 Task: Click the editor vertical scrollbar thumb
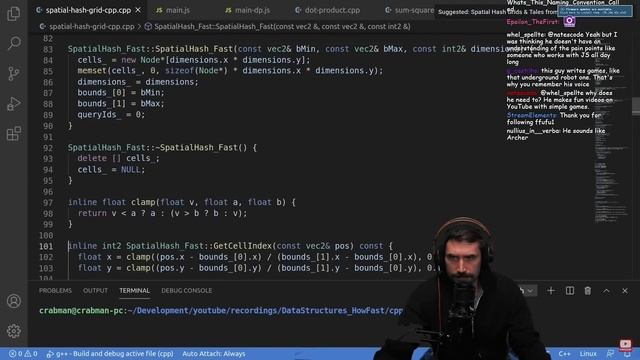click(x=636, y=106)
